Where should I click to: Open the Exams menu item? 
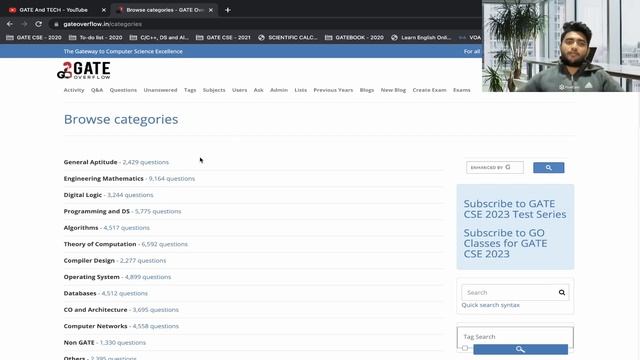(462, 90)
